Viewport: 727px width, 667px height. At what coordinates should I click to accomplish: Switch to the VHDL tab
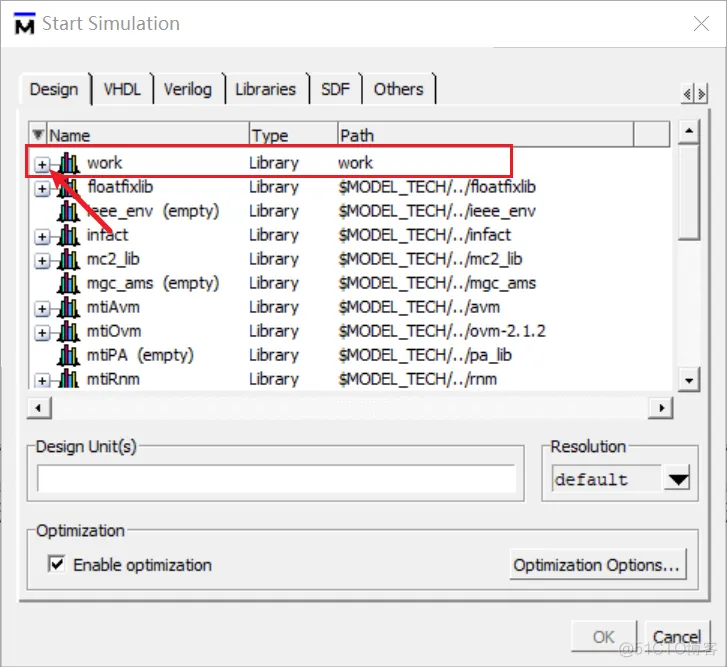point(122,89)
